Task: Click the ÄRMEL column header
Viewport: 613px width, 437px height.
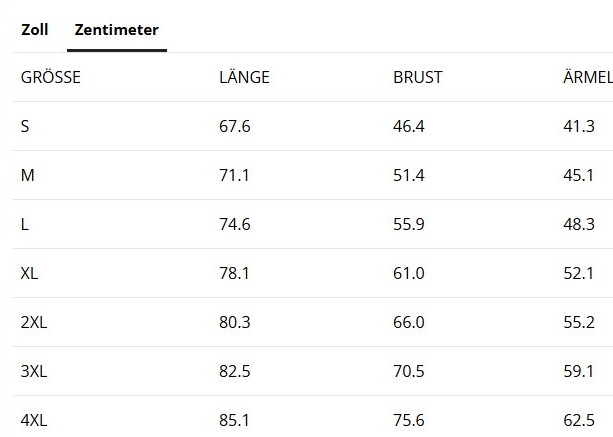Action: (588, 77)
